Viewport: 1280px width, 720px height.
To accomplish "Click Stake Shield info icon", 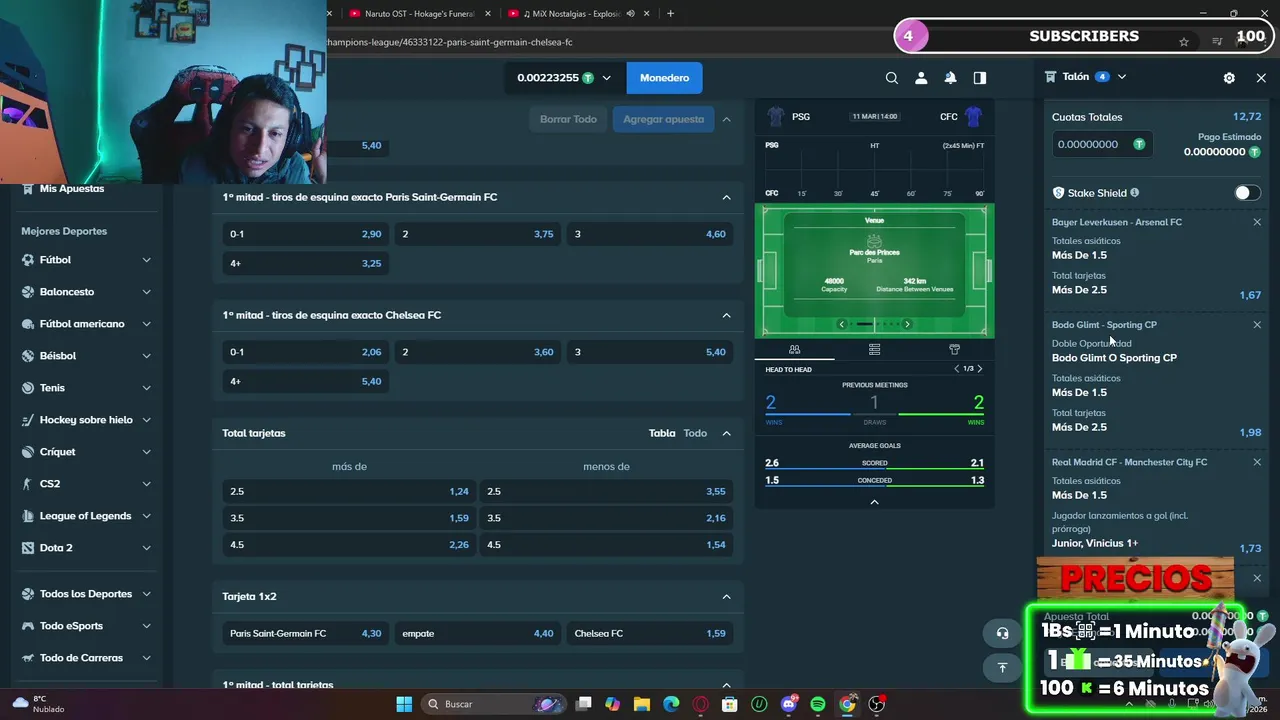I will [1134, 193].
